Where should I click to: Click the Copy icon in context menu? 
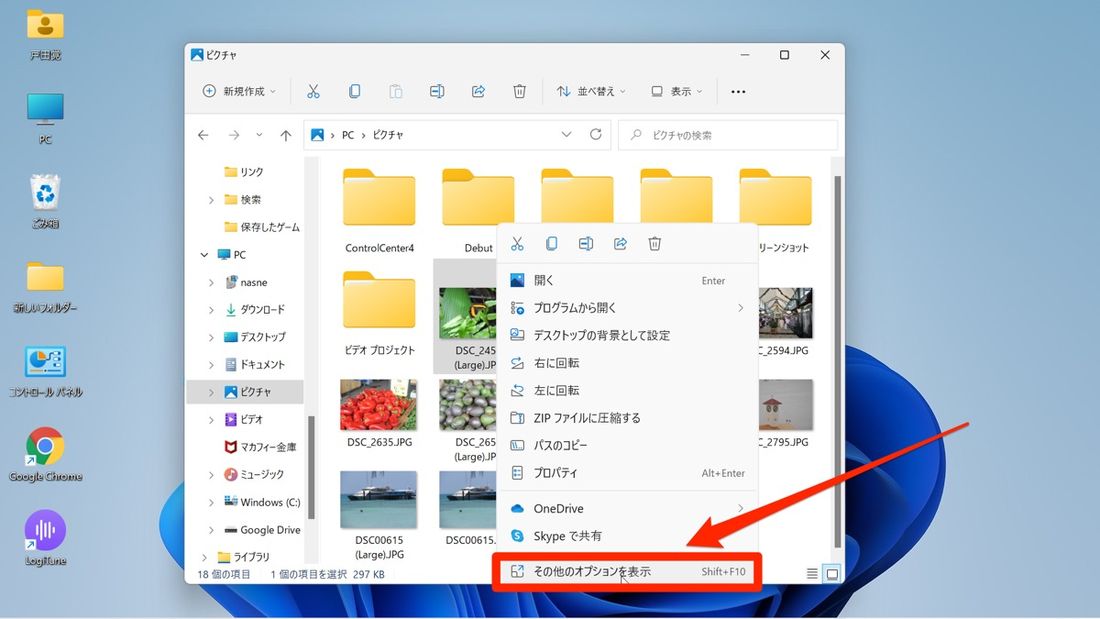tap(551, 244)
